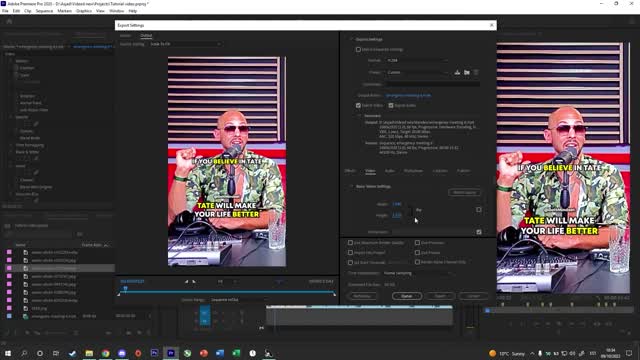The width and height of the screenshot is (640, 360).
Task: Click the Width value field
Action: [x=396, y=204]
